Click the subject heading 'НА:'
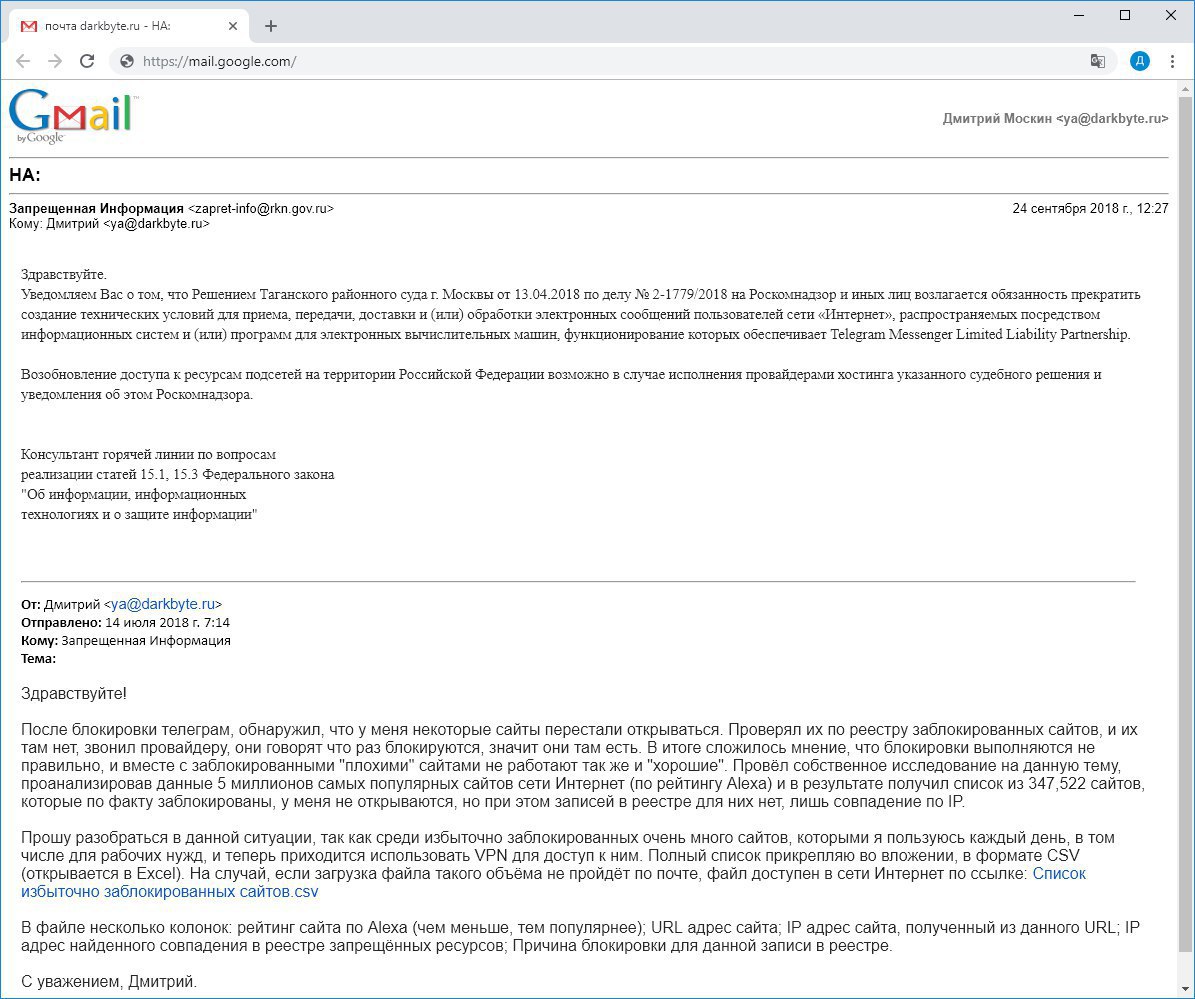The width and height of the screenshot is (1195, 999). click(x=24, y=175)
